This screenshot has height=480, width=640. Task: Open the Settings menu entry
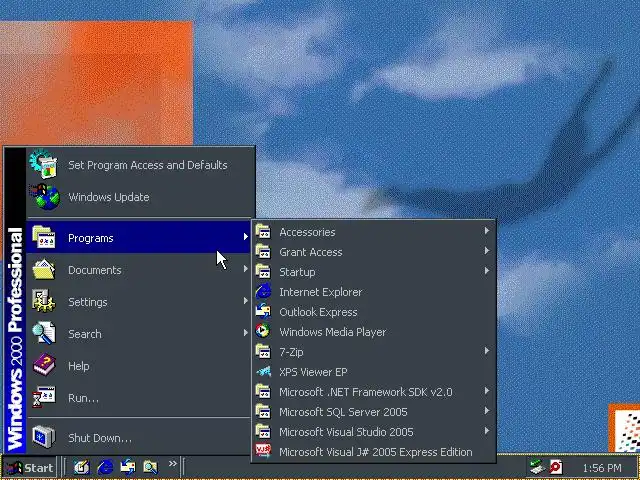[x=139, y=301]
